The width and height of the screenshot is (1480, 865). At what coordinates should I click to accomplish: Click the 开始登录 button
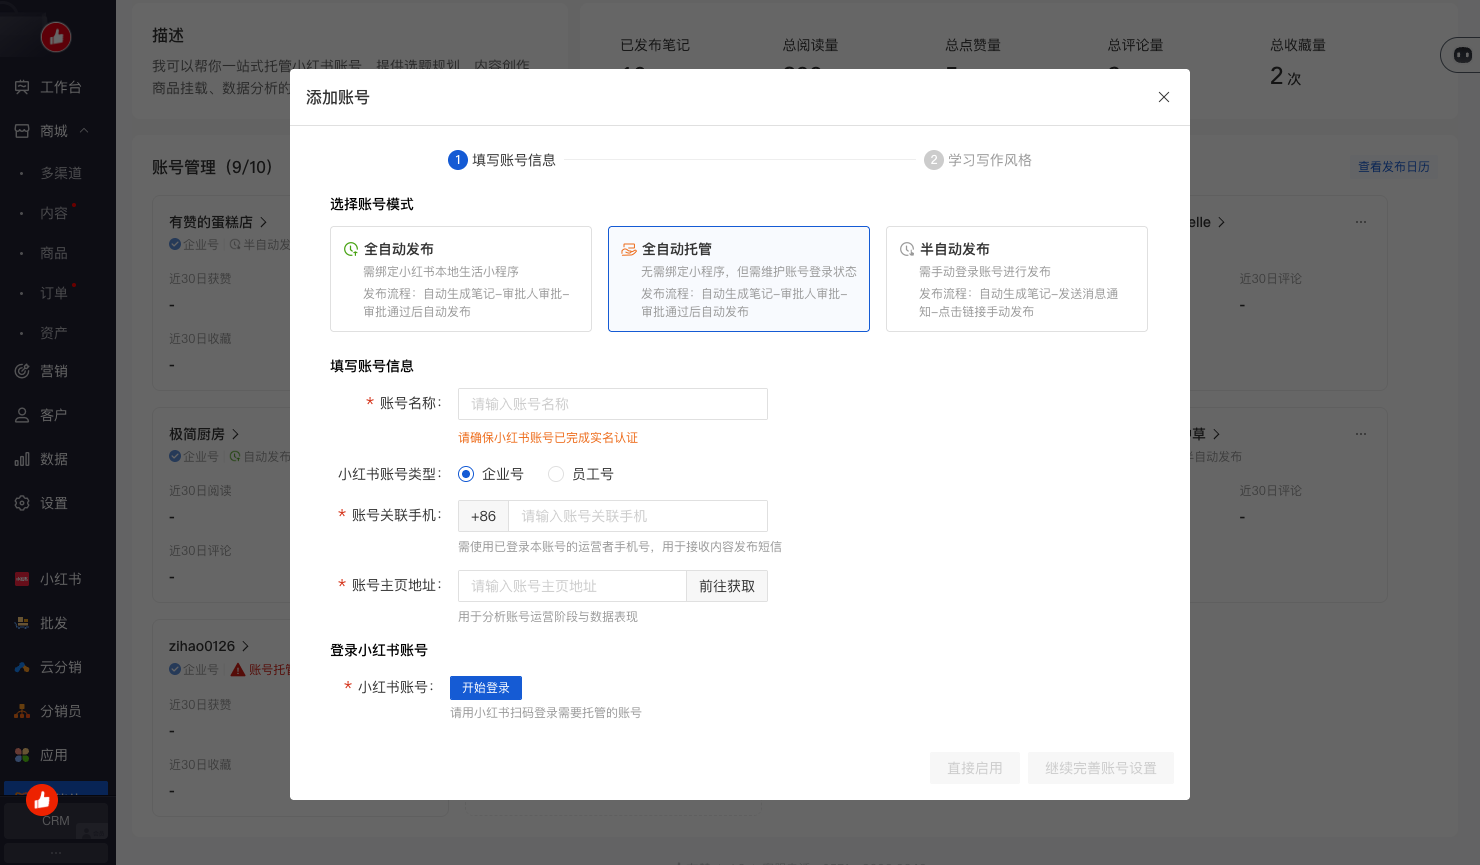point(486,688)
